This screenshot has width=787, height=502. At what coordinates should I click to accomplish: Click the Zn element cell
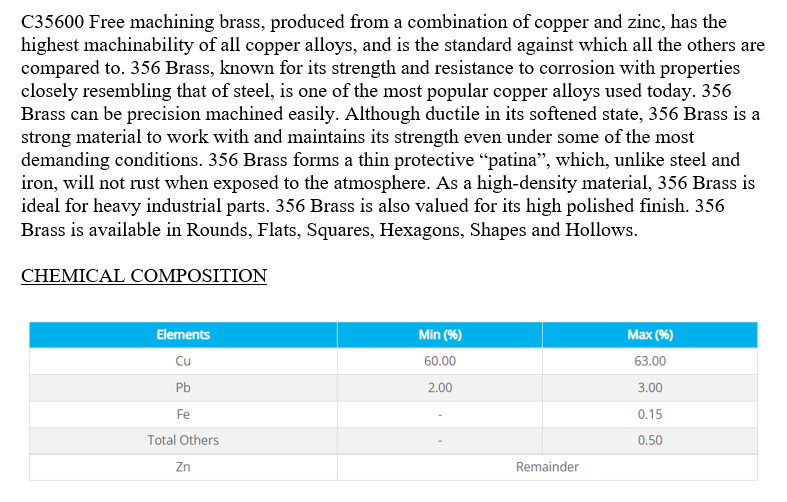click(183, 467)
